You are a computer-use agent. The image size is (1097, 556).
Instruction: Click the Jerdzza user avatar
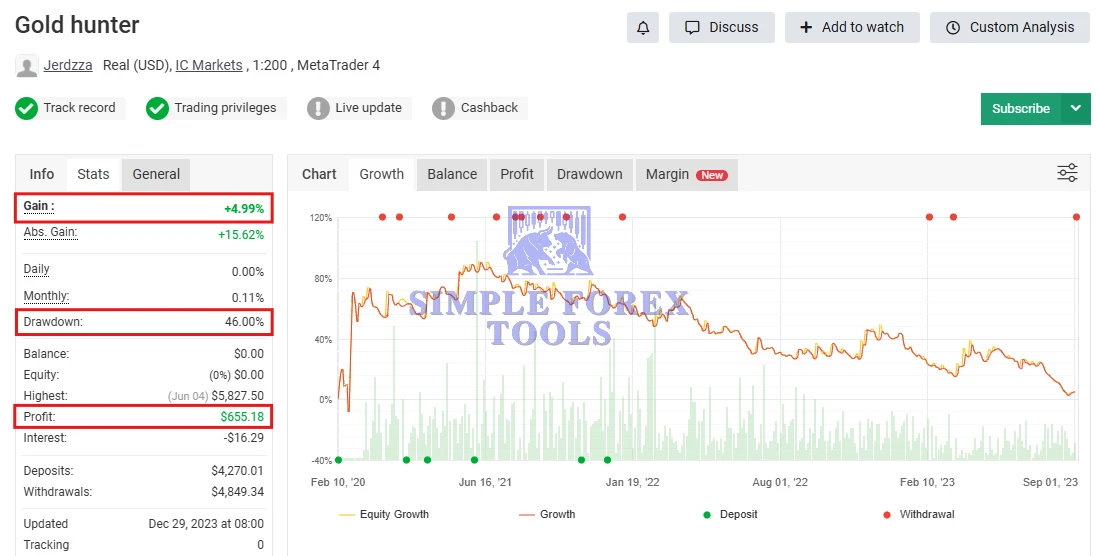click(x=27, y=66)
